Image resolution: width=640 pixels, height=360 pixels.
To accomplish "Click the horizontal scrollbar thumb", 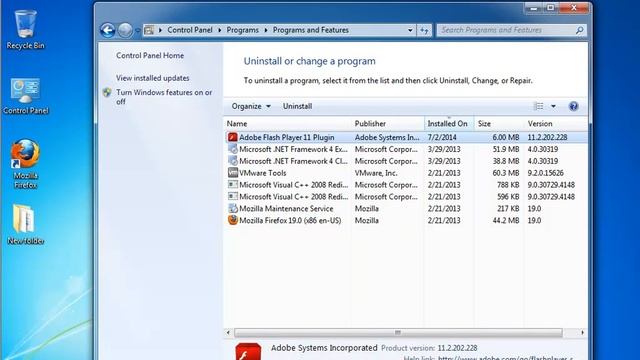I will (x=398, y=333).
